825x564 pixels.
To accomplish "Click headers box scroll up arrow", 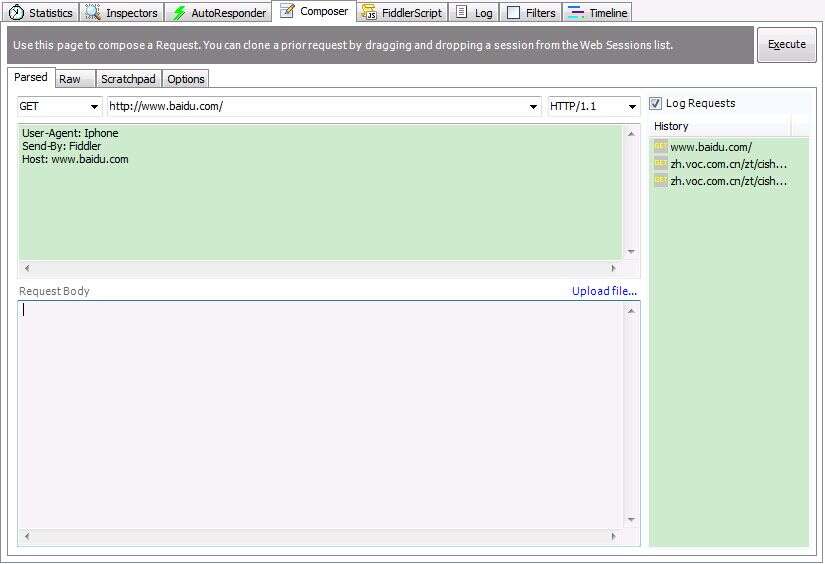I will 631,134.
